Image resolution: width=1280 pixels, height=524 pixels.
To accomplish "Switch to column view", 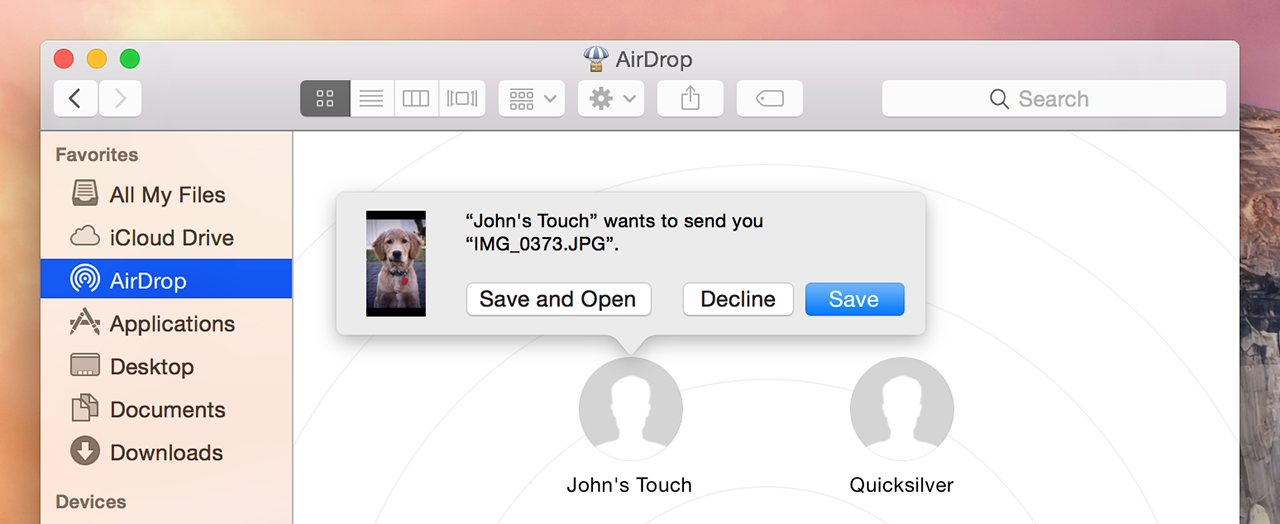I will point(416,99).
